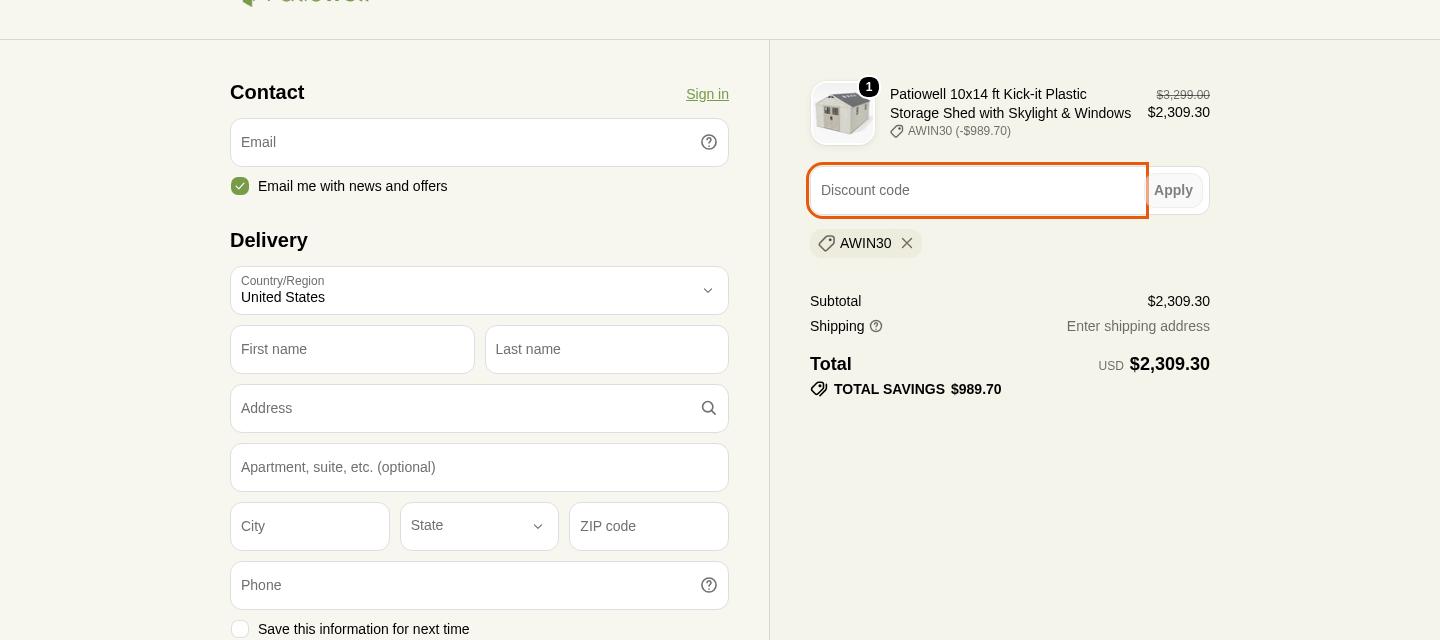Click the Patiowell Storage Shed product name
This screenshot has height=640, width=1440.
(1010, 103)
